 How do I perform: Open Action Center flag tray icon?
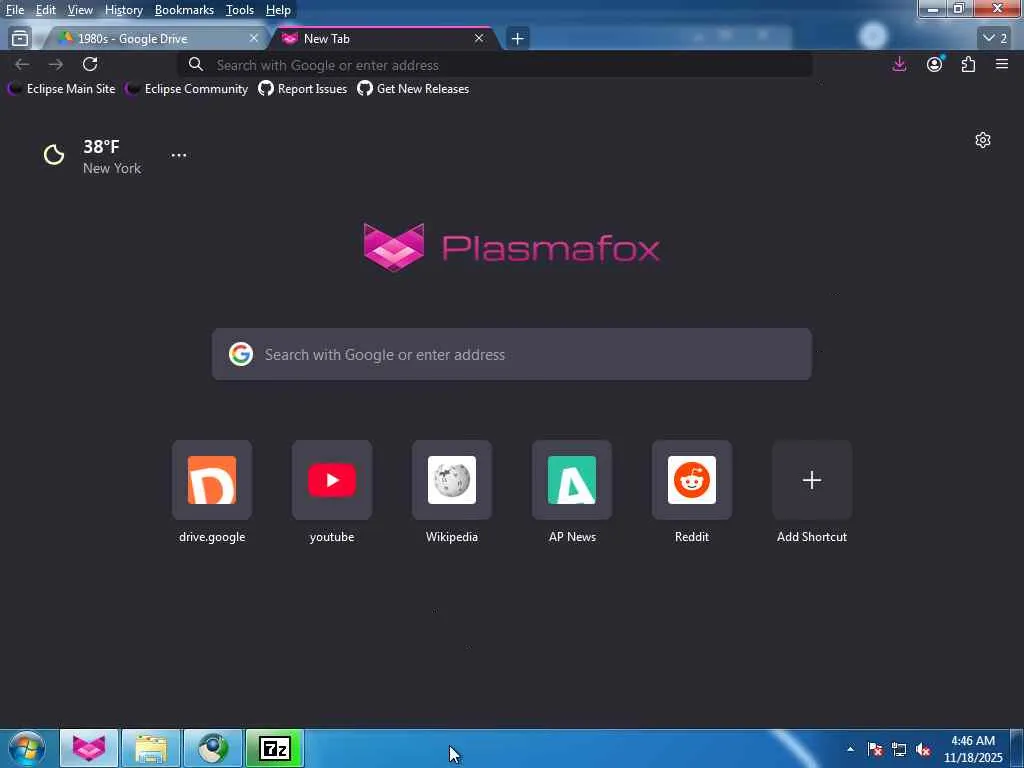click(875, 749)
